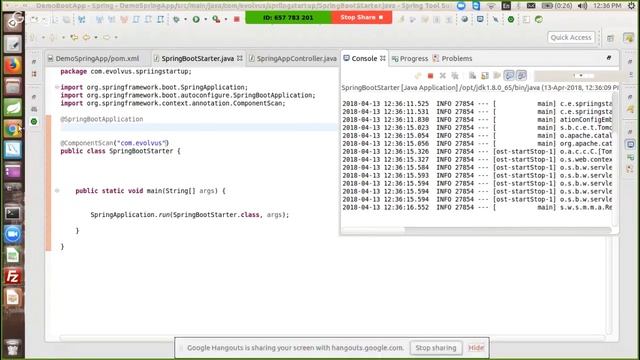Collapse the main method fold marker
This screenshot has width=640, height=360.
57,191
